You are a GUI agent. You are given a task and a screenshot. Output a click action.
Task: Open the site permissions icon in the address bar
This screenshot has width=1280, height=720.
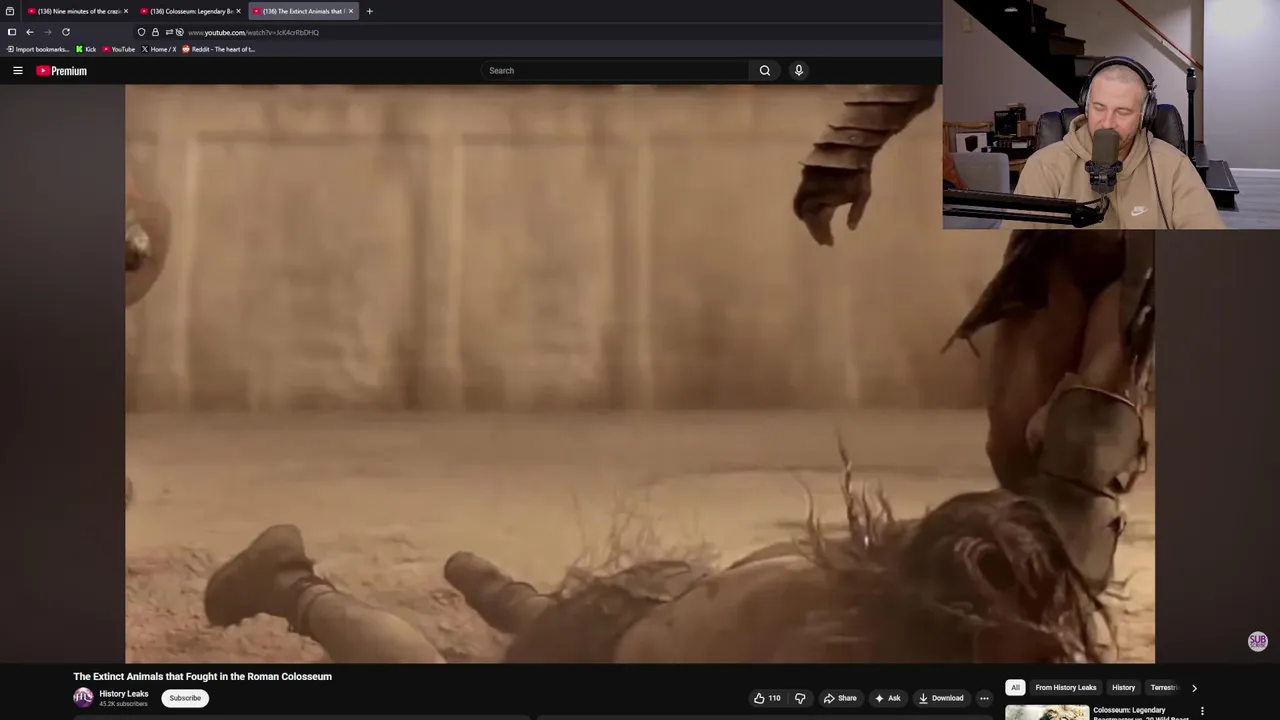(168, 32)
